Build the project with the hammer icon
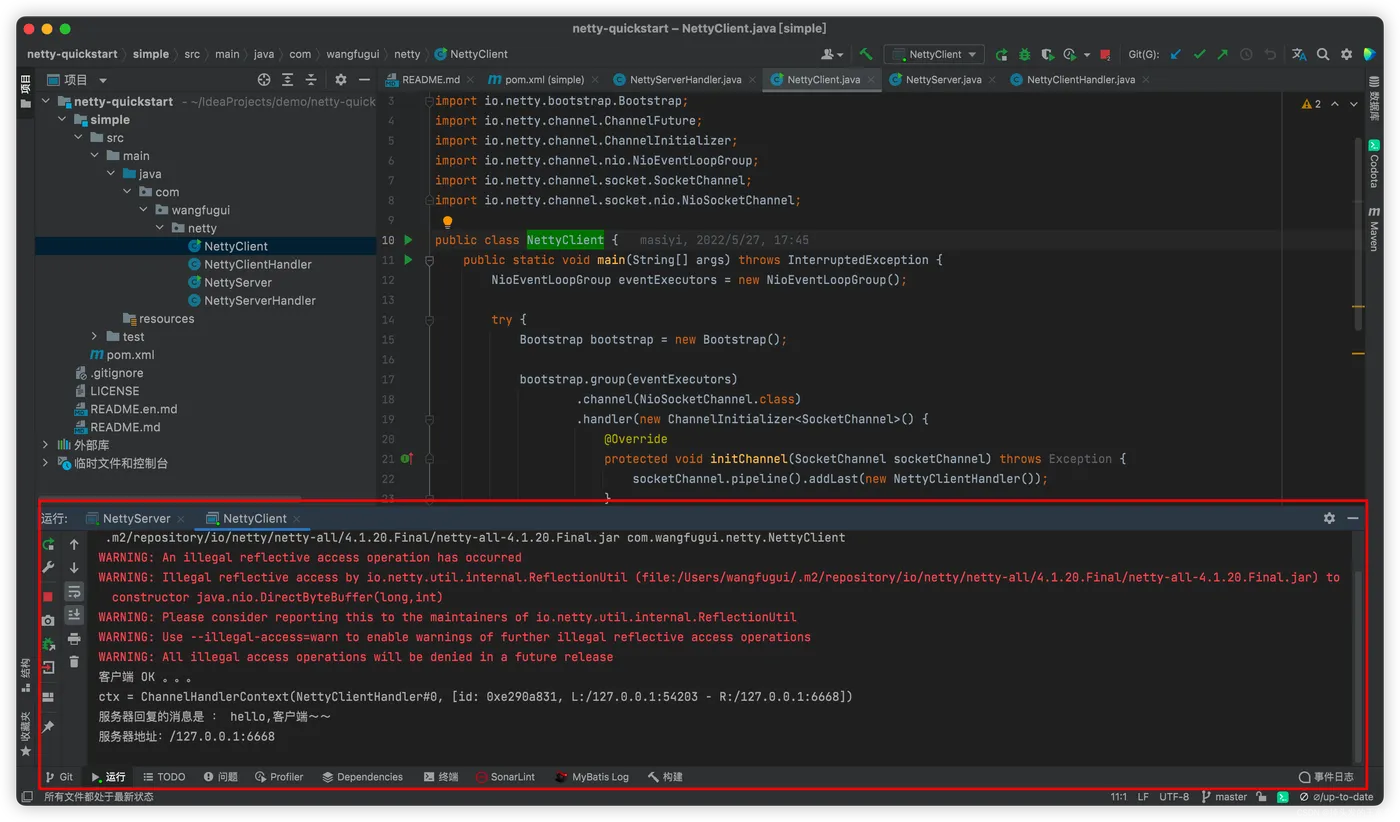Screen dimensions: 1400x822 (866, 54)
